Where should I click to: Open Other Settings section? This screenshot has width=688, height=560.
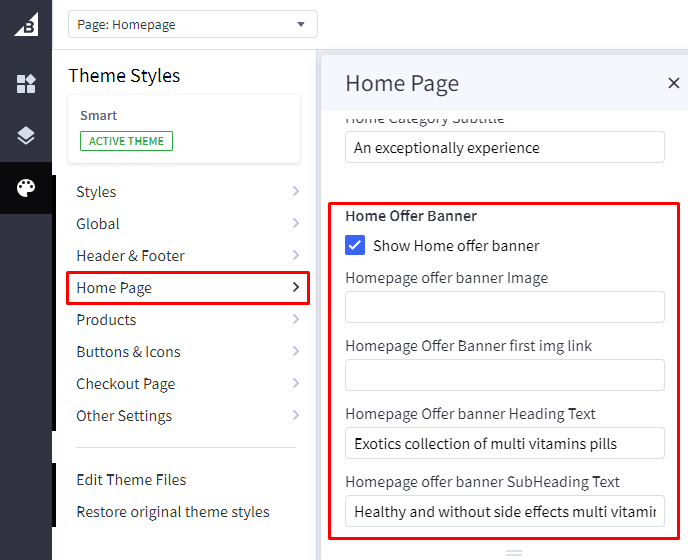pos(187,416)
